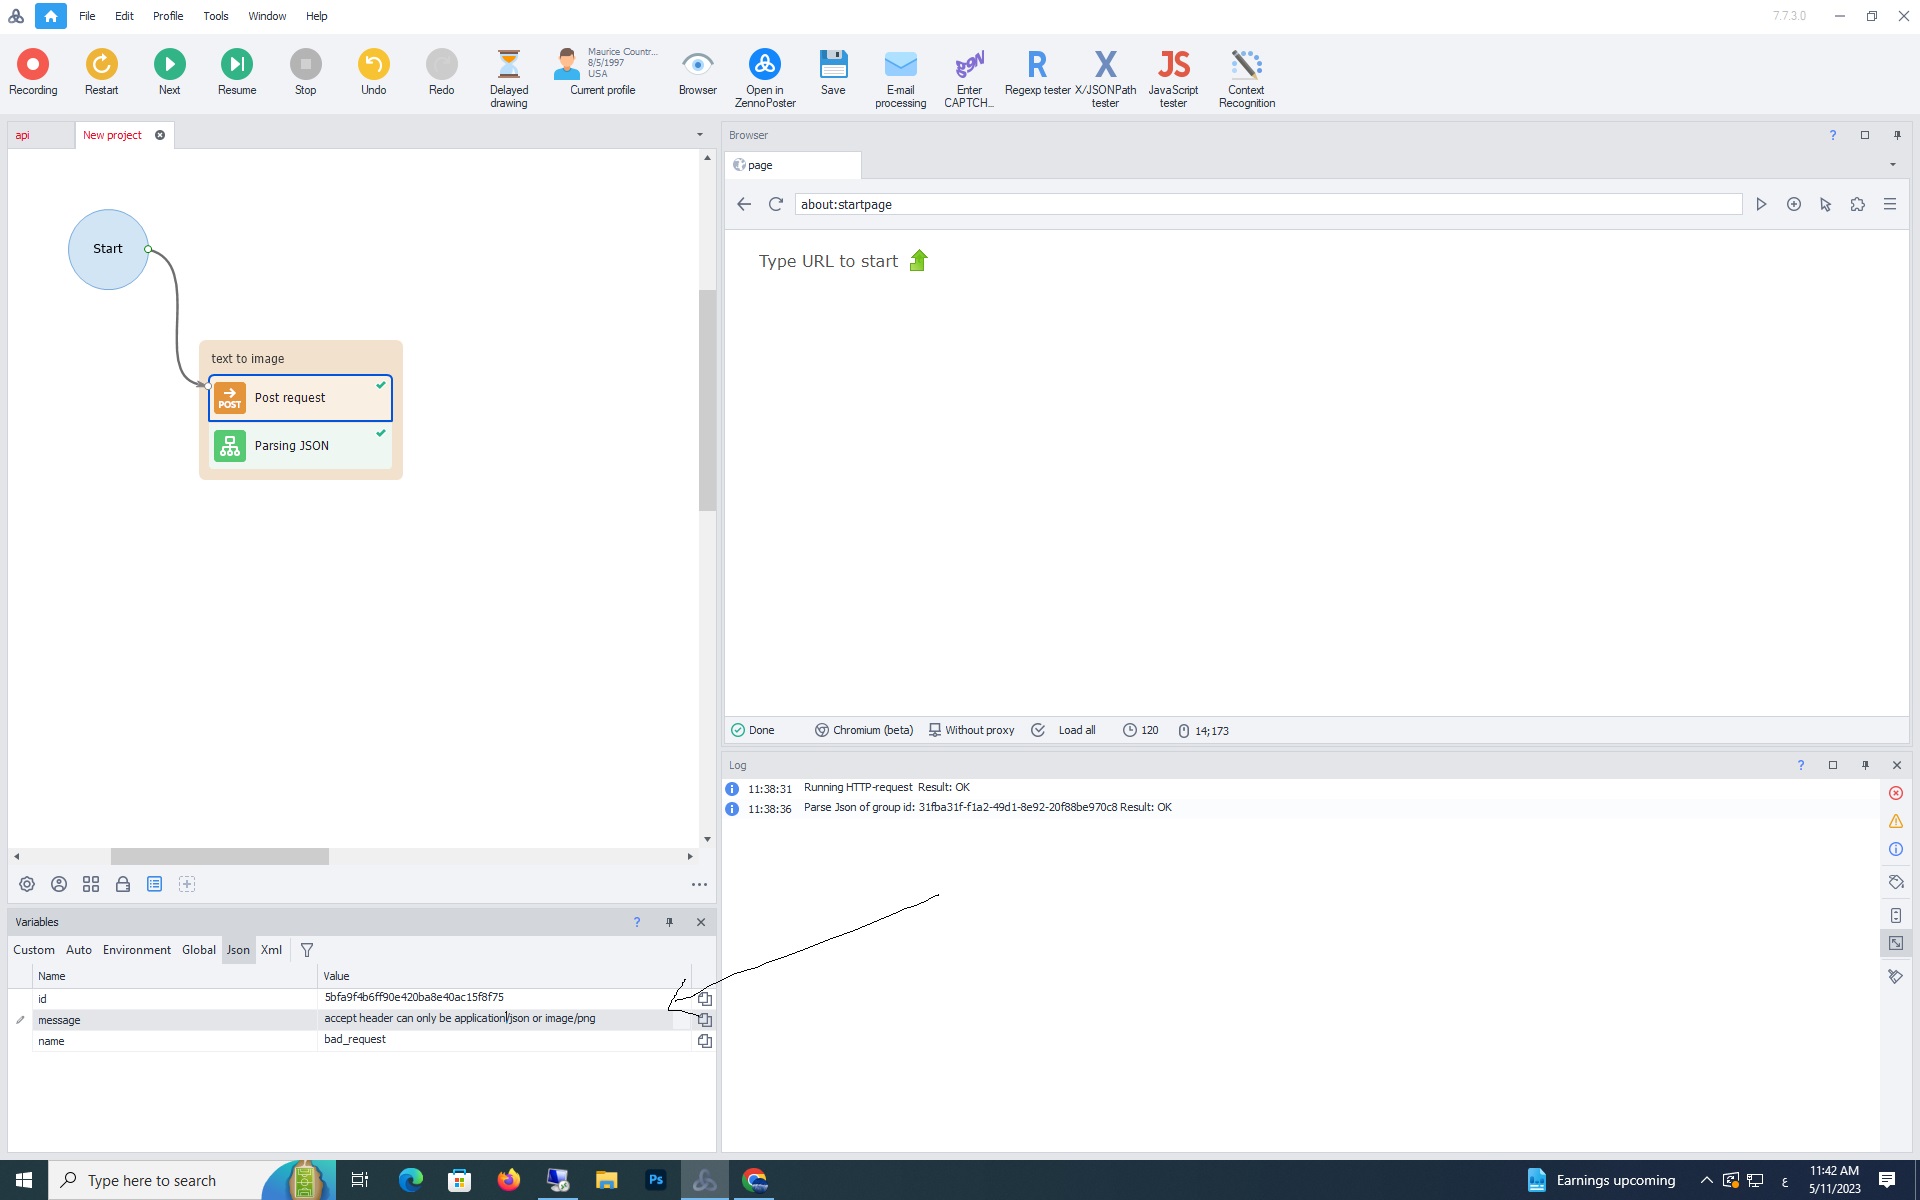Click the lock icon below canvas
1920x1200 pixels.
pyautogui.click(x=123, y=884)
